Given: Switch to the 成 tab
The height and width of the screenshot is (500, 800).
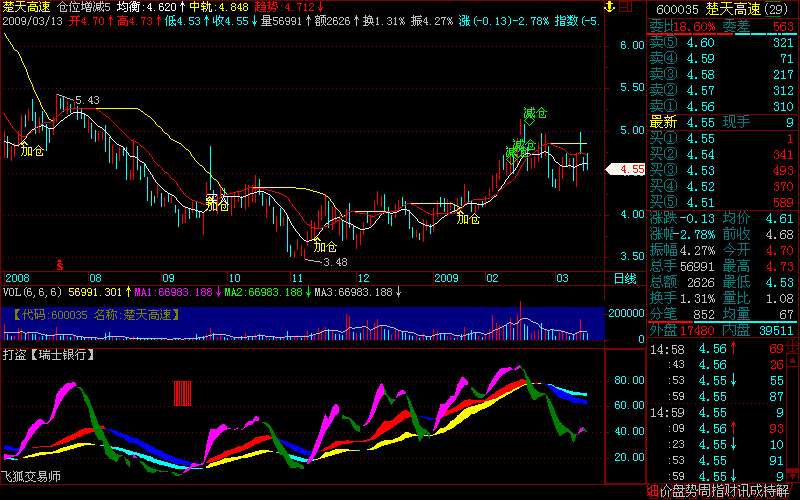Looking at the screenshot, I should 756,491.
